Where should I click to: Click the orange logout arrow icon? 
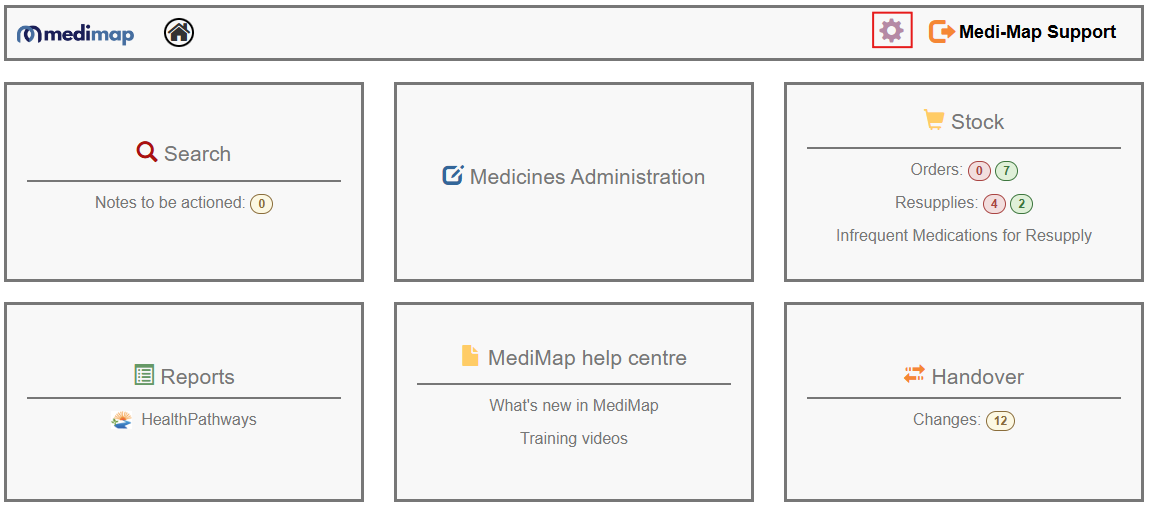click(x=941, y=32)
